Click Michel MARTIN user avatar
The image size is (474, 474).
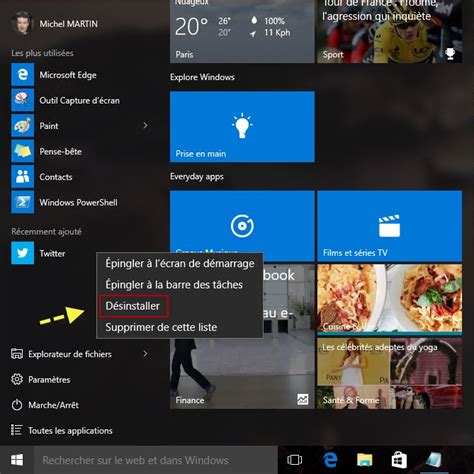[22, 23]
